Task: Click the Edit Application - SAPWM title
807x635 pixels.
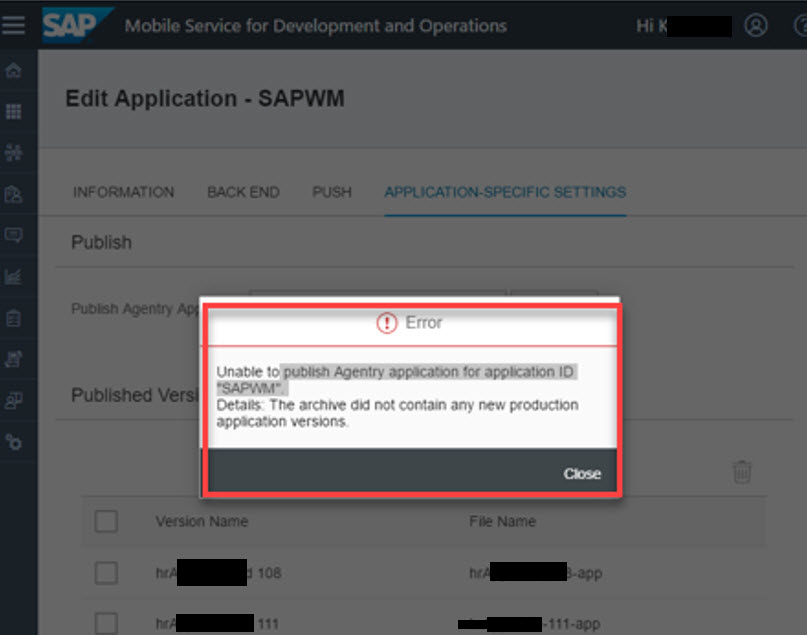Action: click(205, 98)
